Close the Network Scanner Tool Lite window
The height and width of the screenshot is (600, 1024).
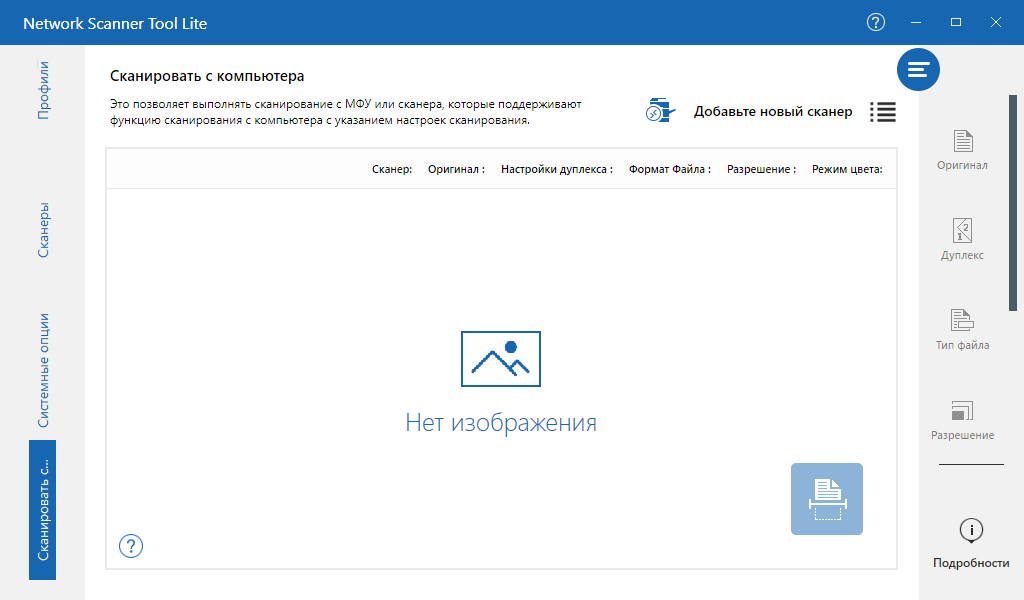coord(996,22)
